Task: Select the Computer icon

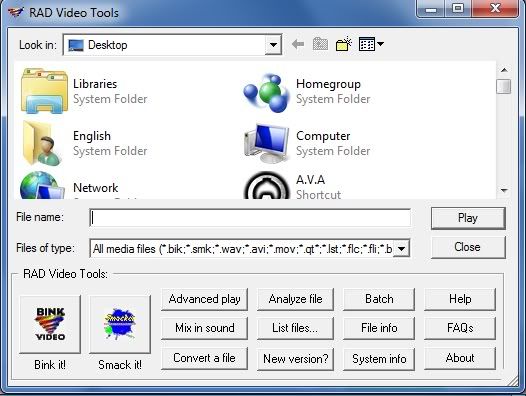Action: 266,143
